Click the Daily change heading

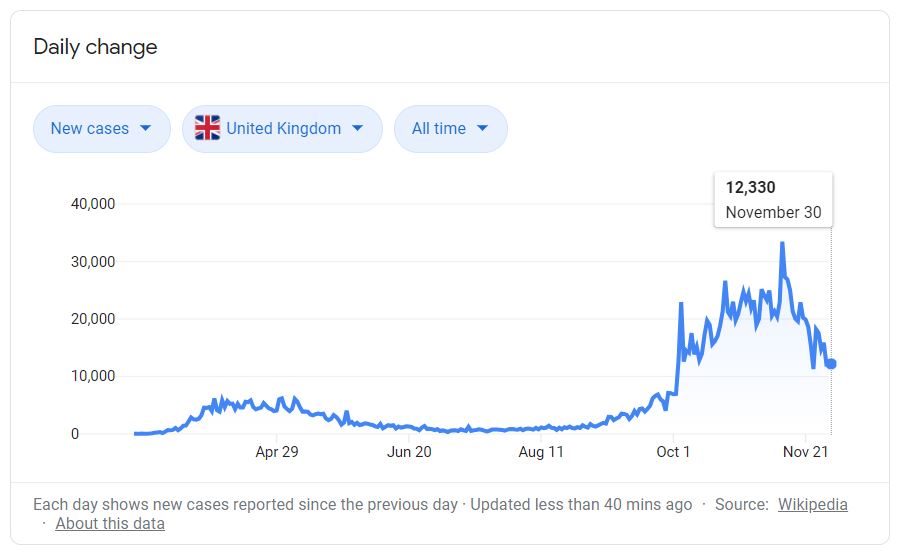95,47
